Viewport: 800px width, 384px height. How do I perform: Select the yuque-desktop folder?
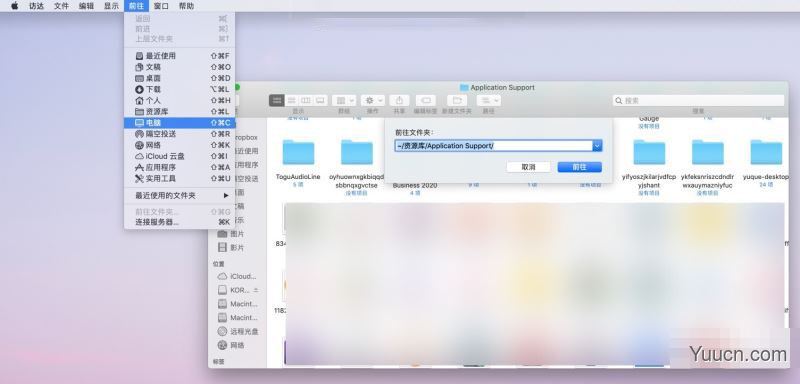[x=766, y=152]
